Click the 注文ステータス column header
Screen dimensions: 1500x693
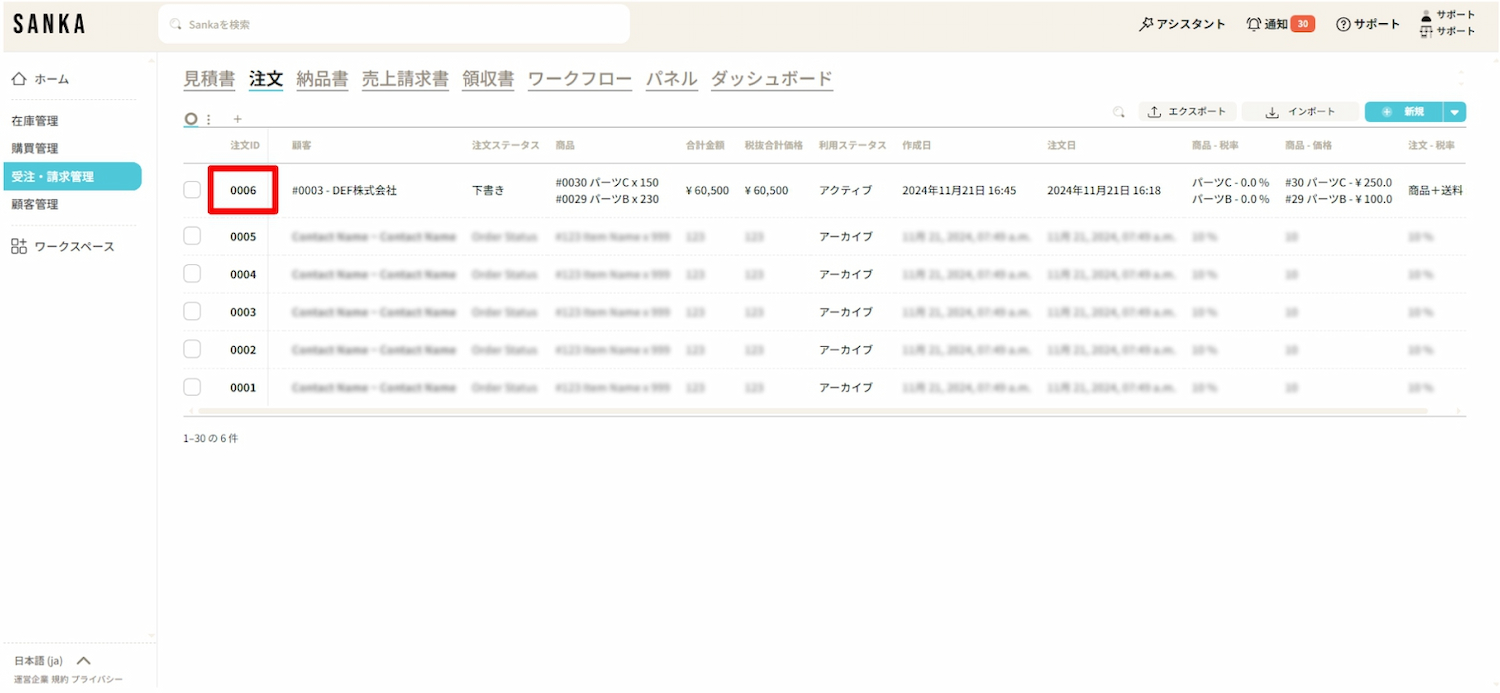[x=505, y=146]
